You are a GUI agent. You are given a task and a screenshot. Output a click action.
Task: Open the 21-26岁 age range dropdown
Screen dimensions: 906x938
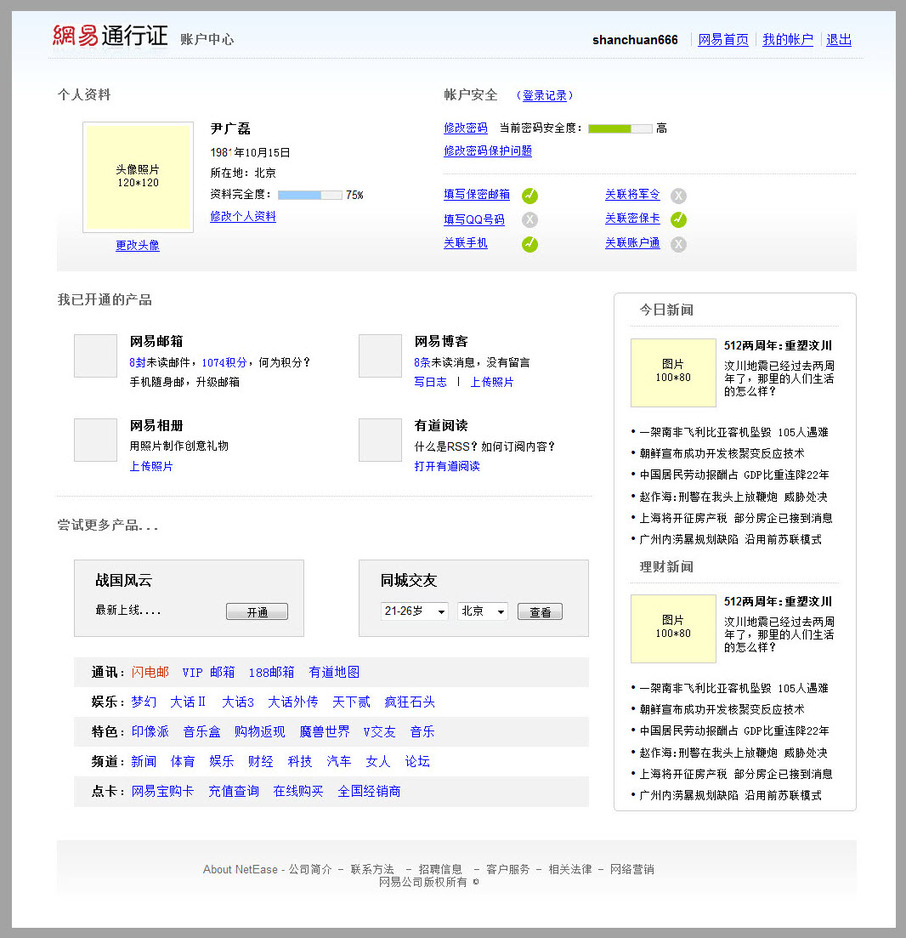(414, 611)
